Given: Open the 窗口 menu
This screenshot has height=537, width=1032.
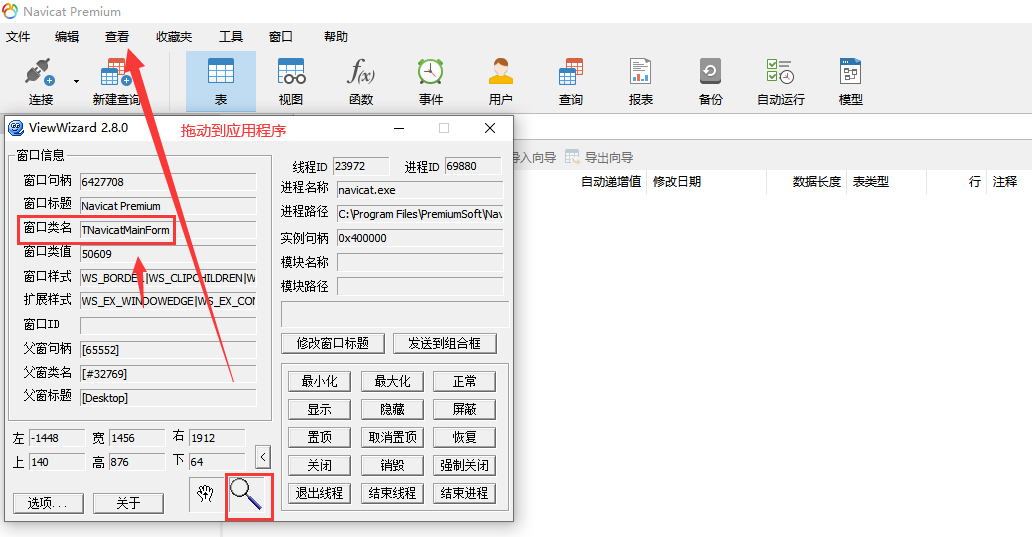Looking at the screenshot, I should (x=281, y=37).
